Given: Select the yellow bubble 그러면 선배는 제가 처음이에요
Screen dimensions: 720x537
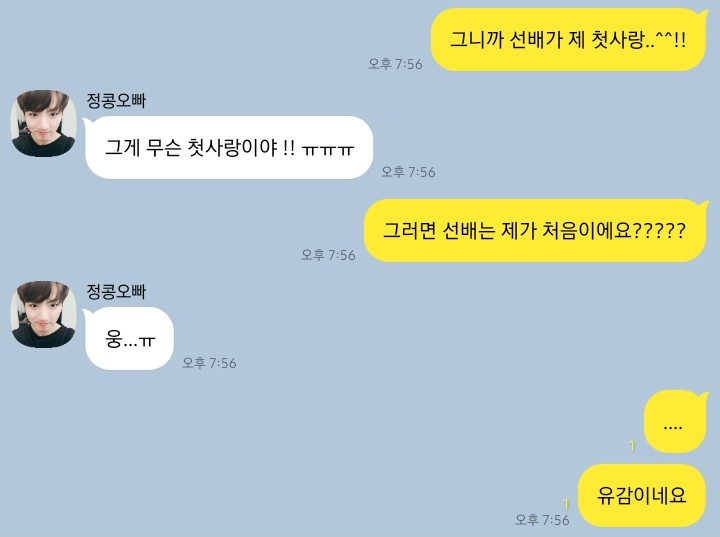Looking at the screenshot, I should (x=535, y=230).
